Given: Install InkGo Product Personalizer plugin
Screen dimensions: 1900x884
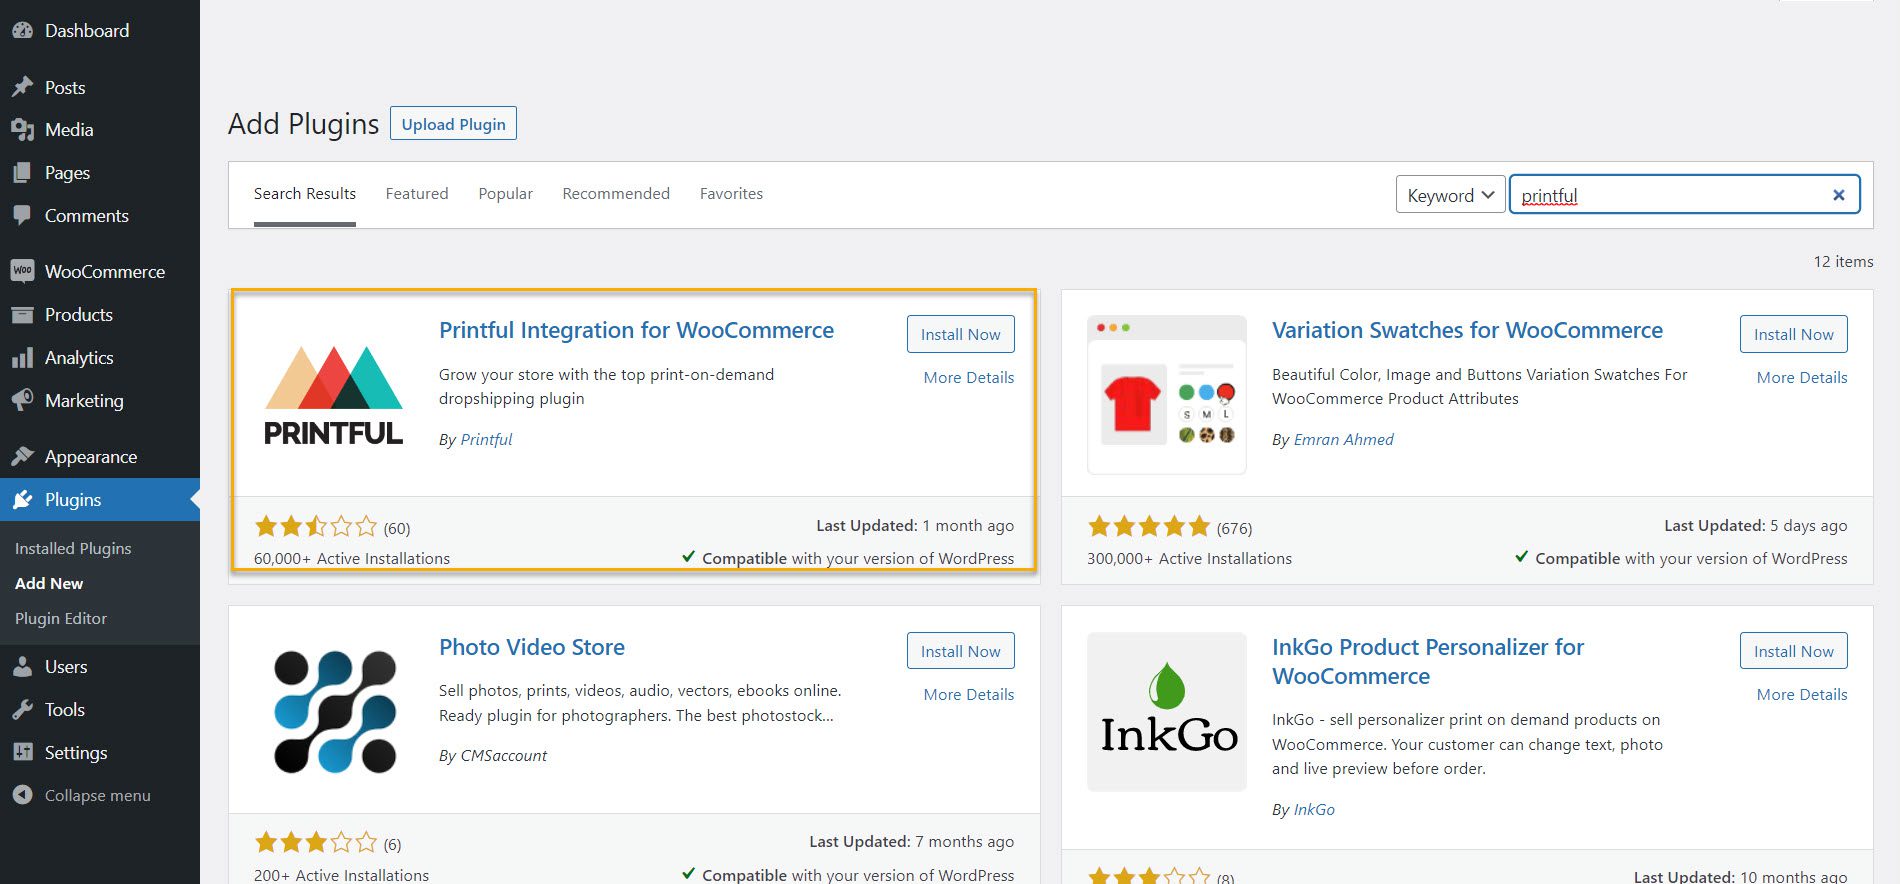Looking at the screenshot, I should pyautogui.click(x=1793, y=651).
